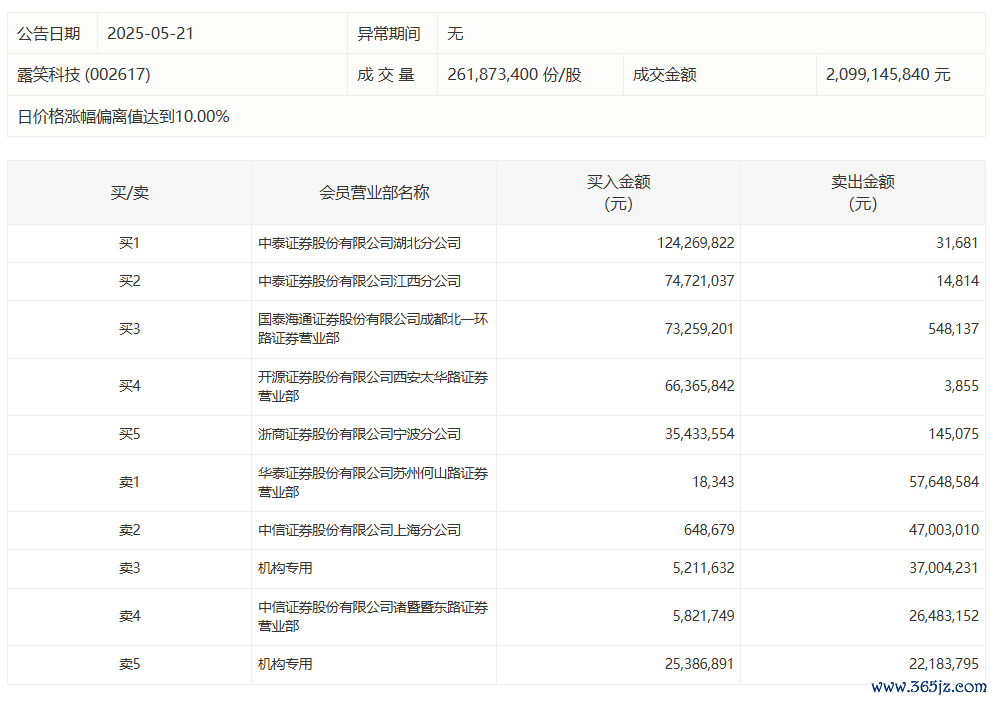This screenshot has height=702, width=994.
Task: Click 华泰证券苏州何山路证券营业部 entry
Action: [x=373, y=483]
